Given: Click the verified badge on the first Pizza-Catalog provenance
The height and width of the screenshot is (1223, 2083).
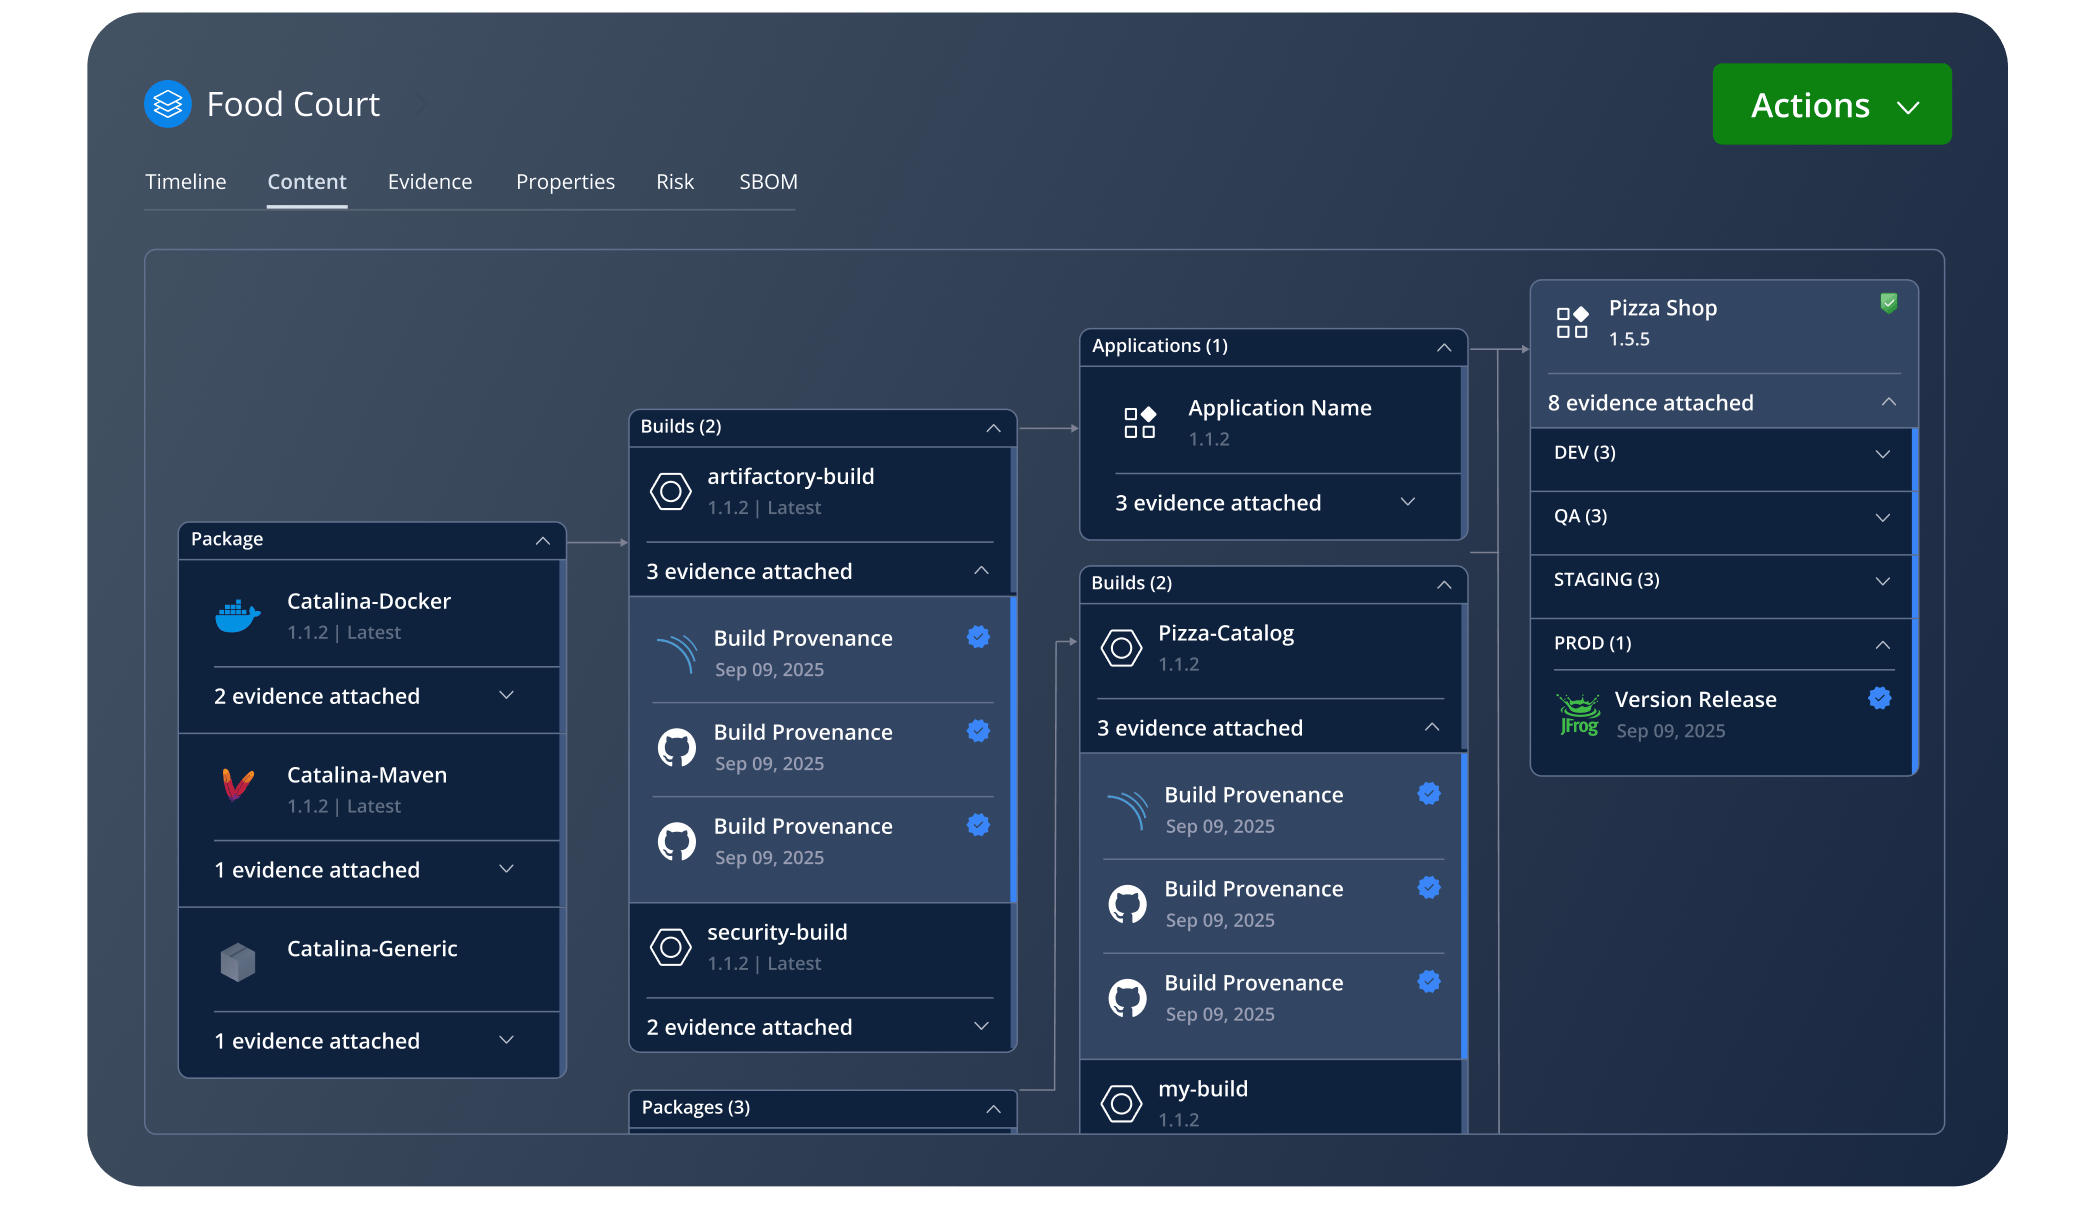Looking at the screenshot, I should pyautogui.click(x=1429, y=794).
